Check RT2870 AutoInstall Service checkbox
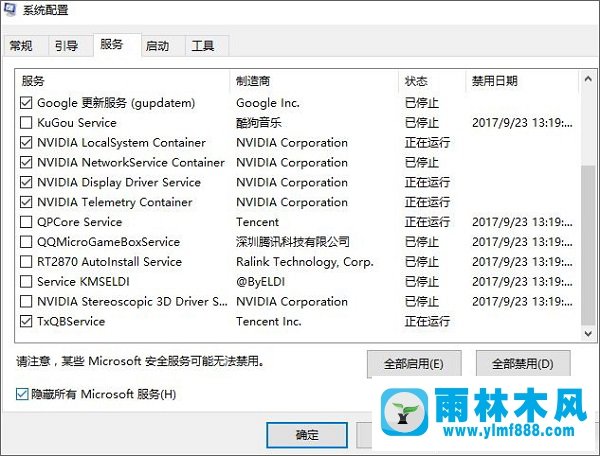The height and width of the screenshot is (456, 600). point(26,262)
